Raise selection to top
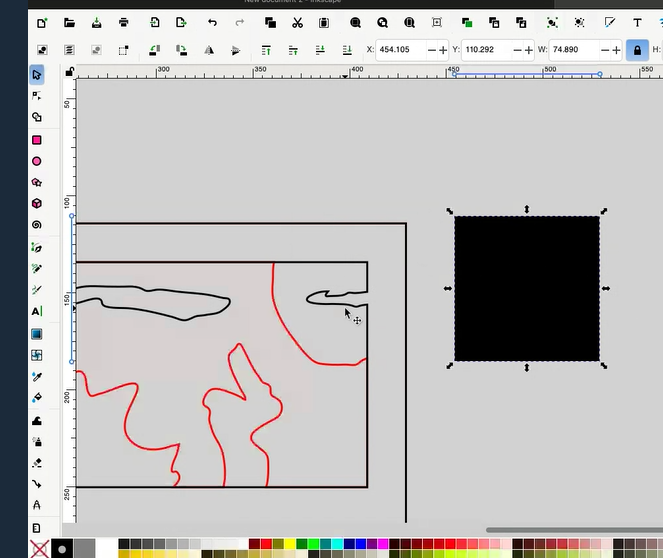This screenshot has width=663, height=558. click(x=266, y=50)
